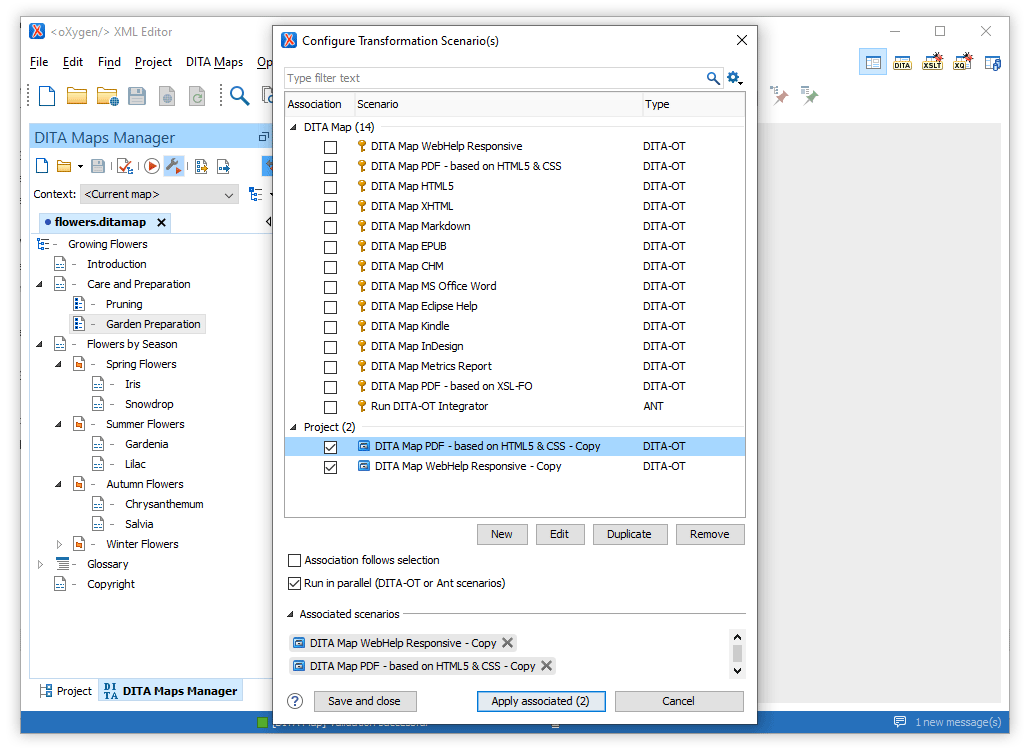Check the DITA Map EPUB scenario box
Image resolution: width=1030 pixels, height=750 pixels.
click(x=330, y=247)
